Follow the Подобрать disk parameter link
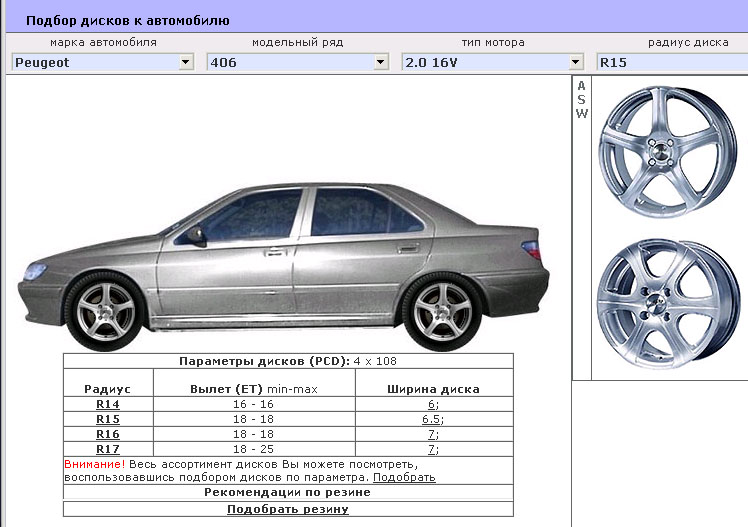Viewport: 748px width, 527px height. [404, 477]
